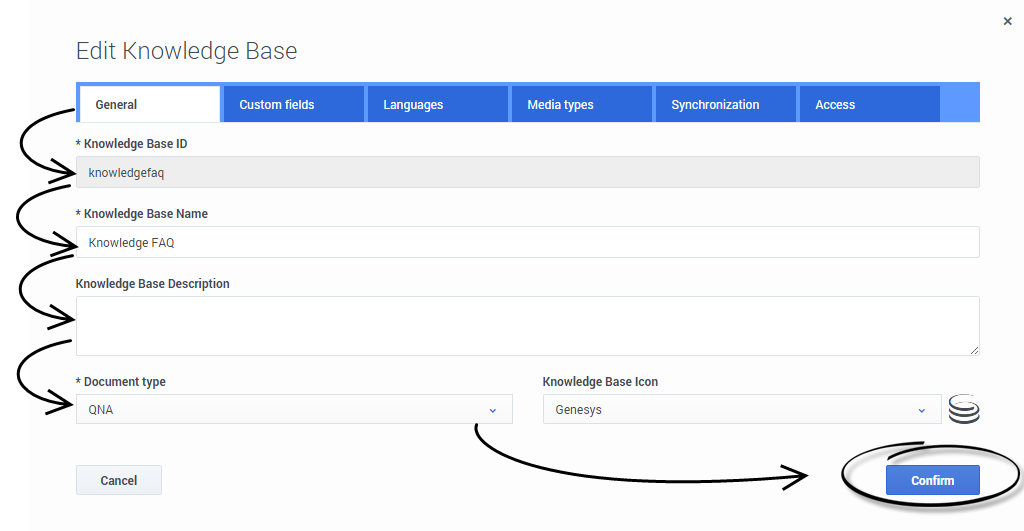Focus the Knowledge Base Name input
Viewport: 1024px width, 531px height.
coord(527,242)
